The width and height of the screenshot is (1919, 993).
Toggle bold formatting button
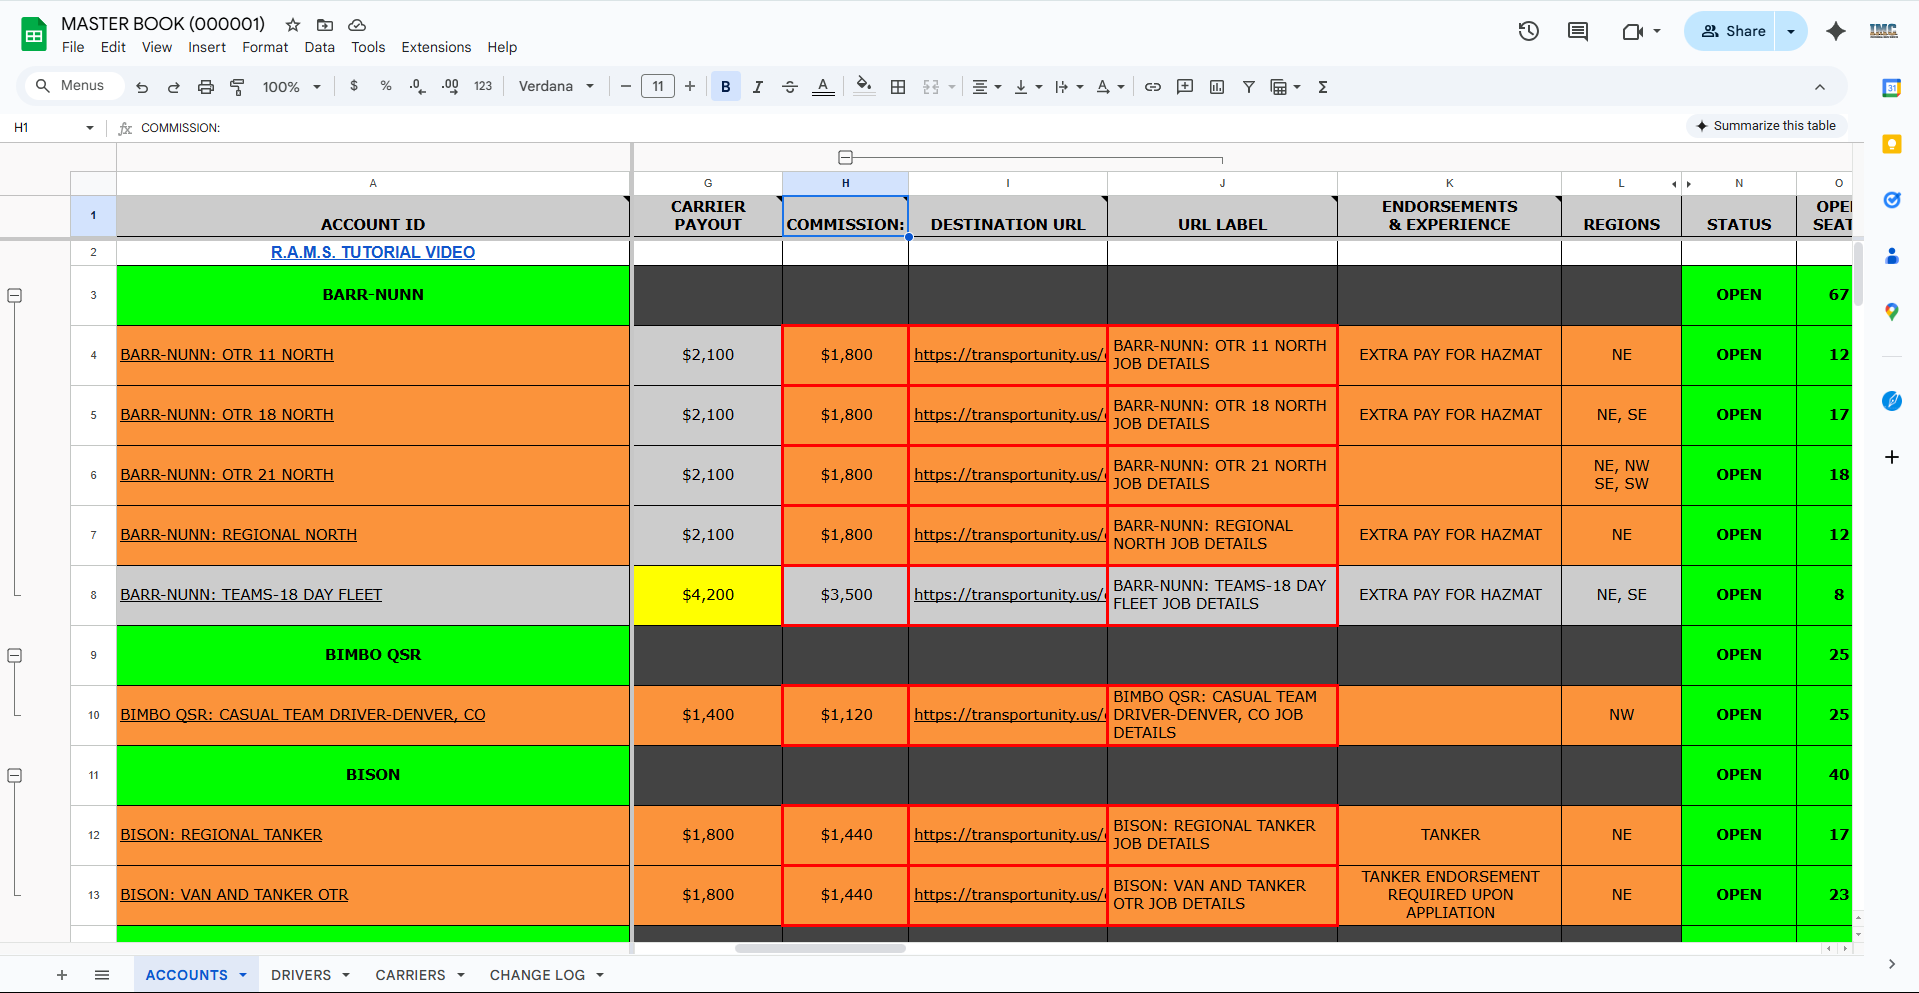click(x=725, y=87)
